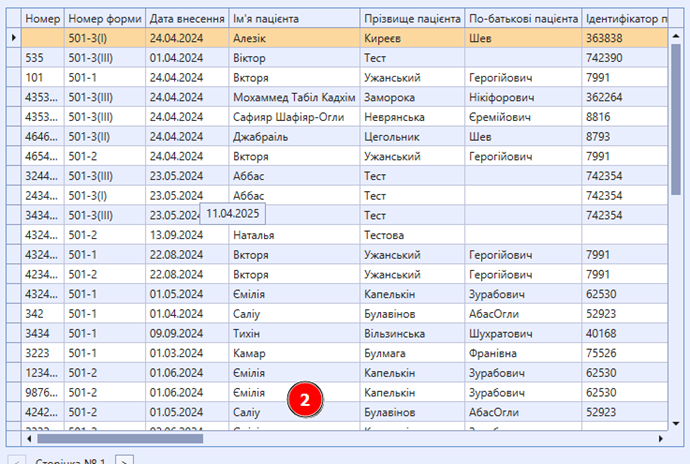Select the surname cell Тестова
Viewport: 690px width, 464px height.
(x=412, y=235)
